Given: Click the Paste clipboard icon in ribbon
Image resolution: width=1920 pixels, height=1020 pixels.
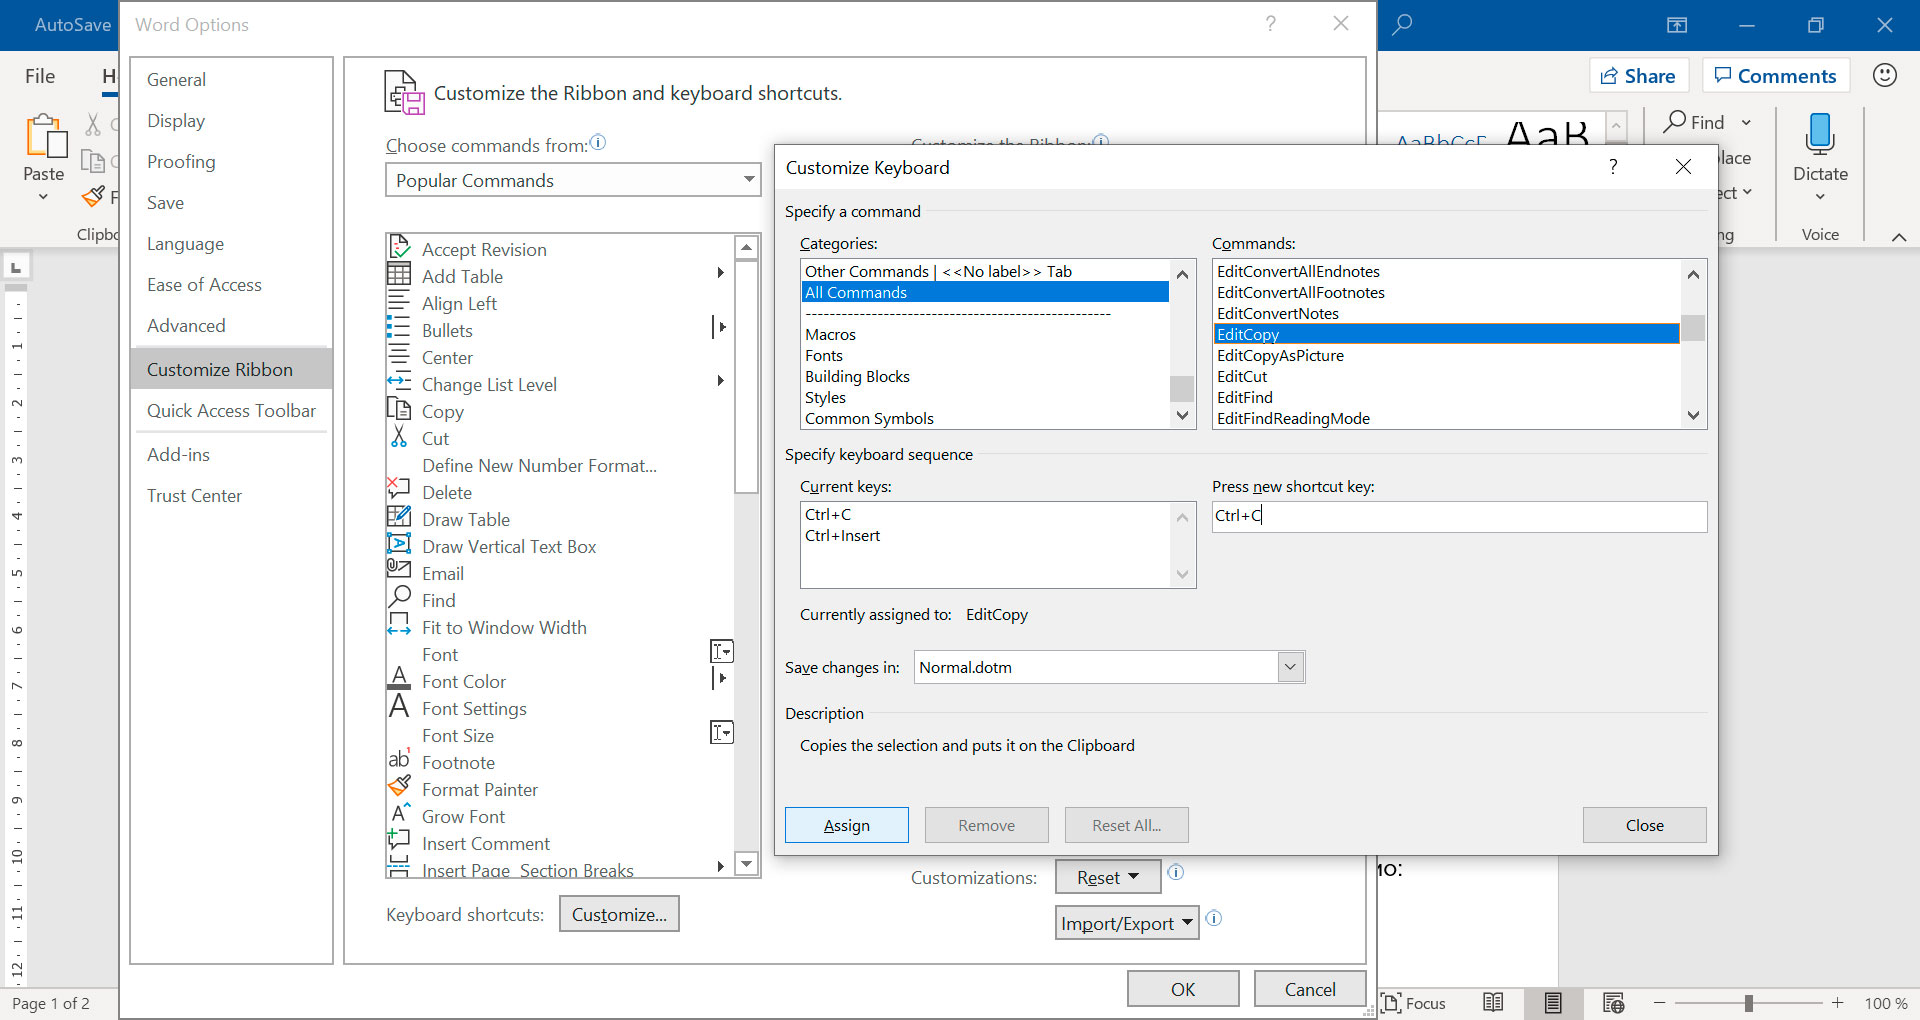Looking at the screenshot, I should click(x=45, y=136).
